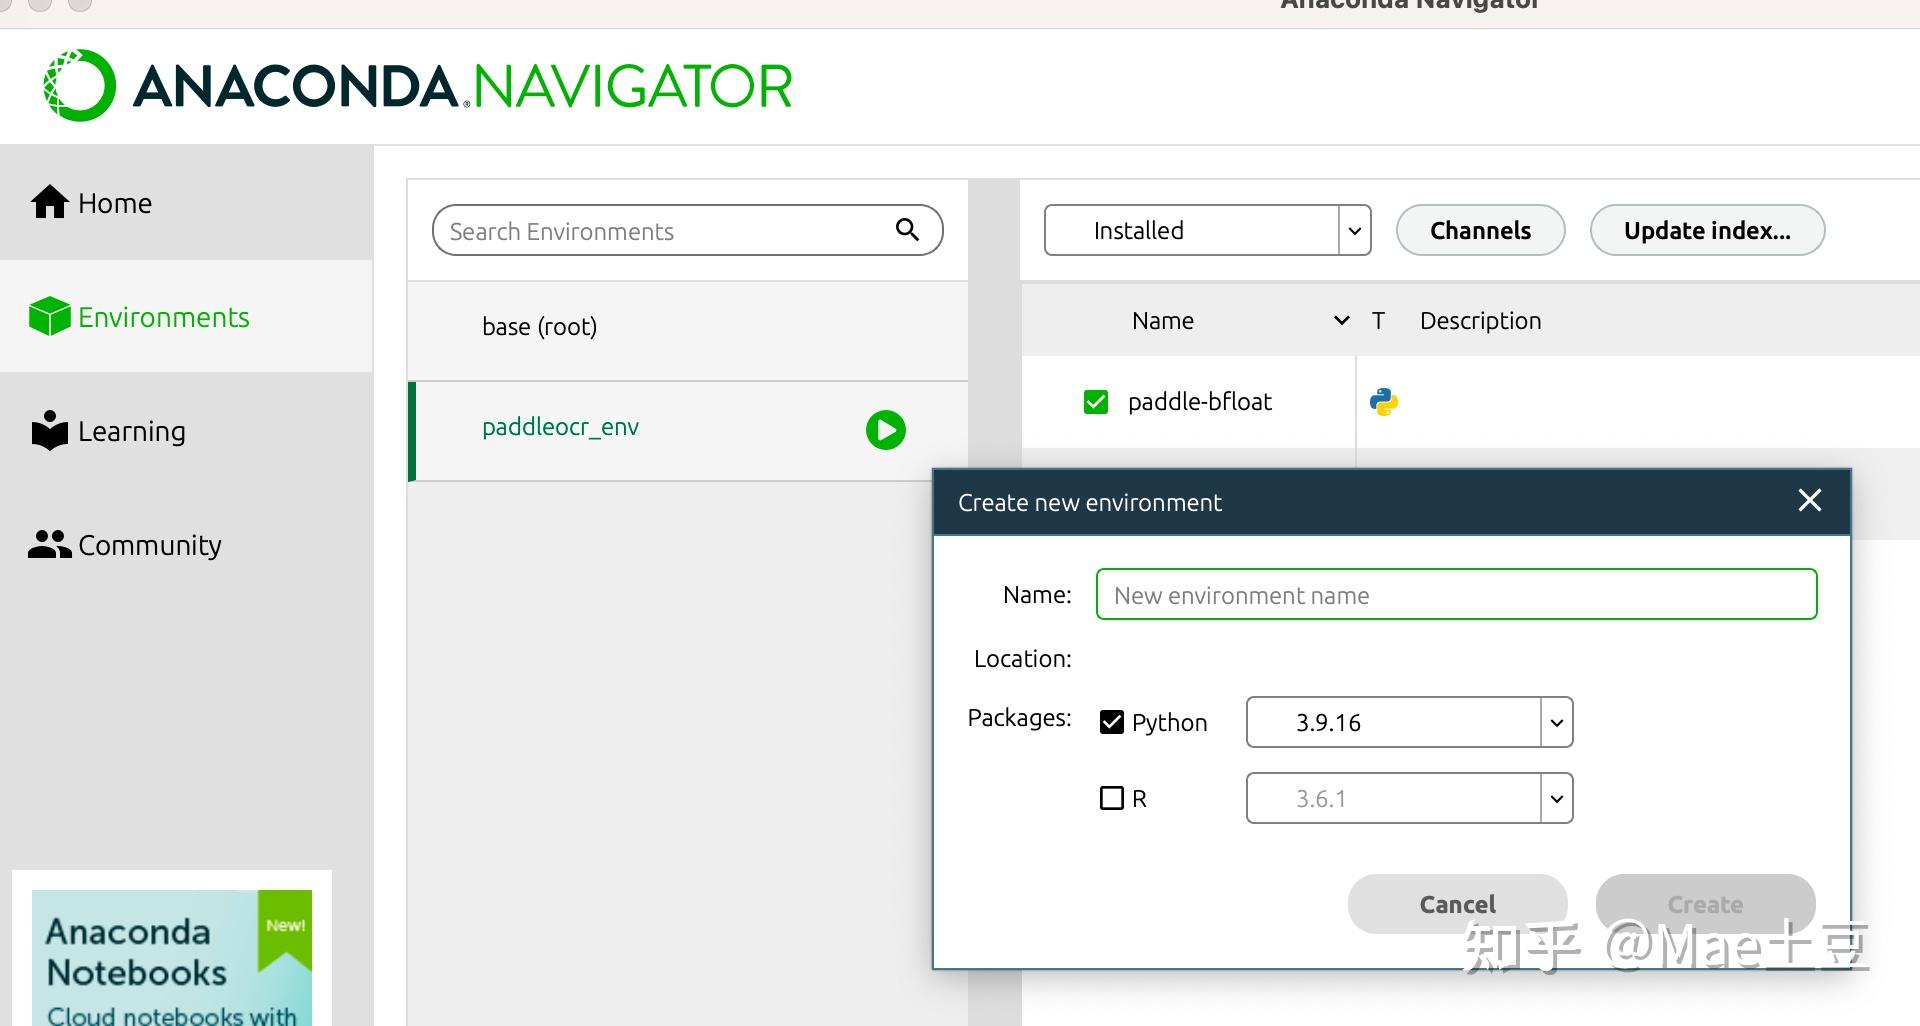
Task: Close the Create new environment dialog
Action: 1810,500
